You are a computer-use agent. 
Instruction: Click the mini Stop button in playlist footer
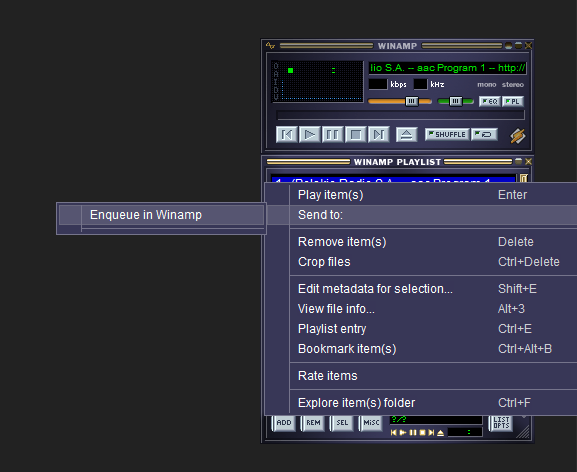[422, 433]
